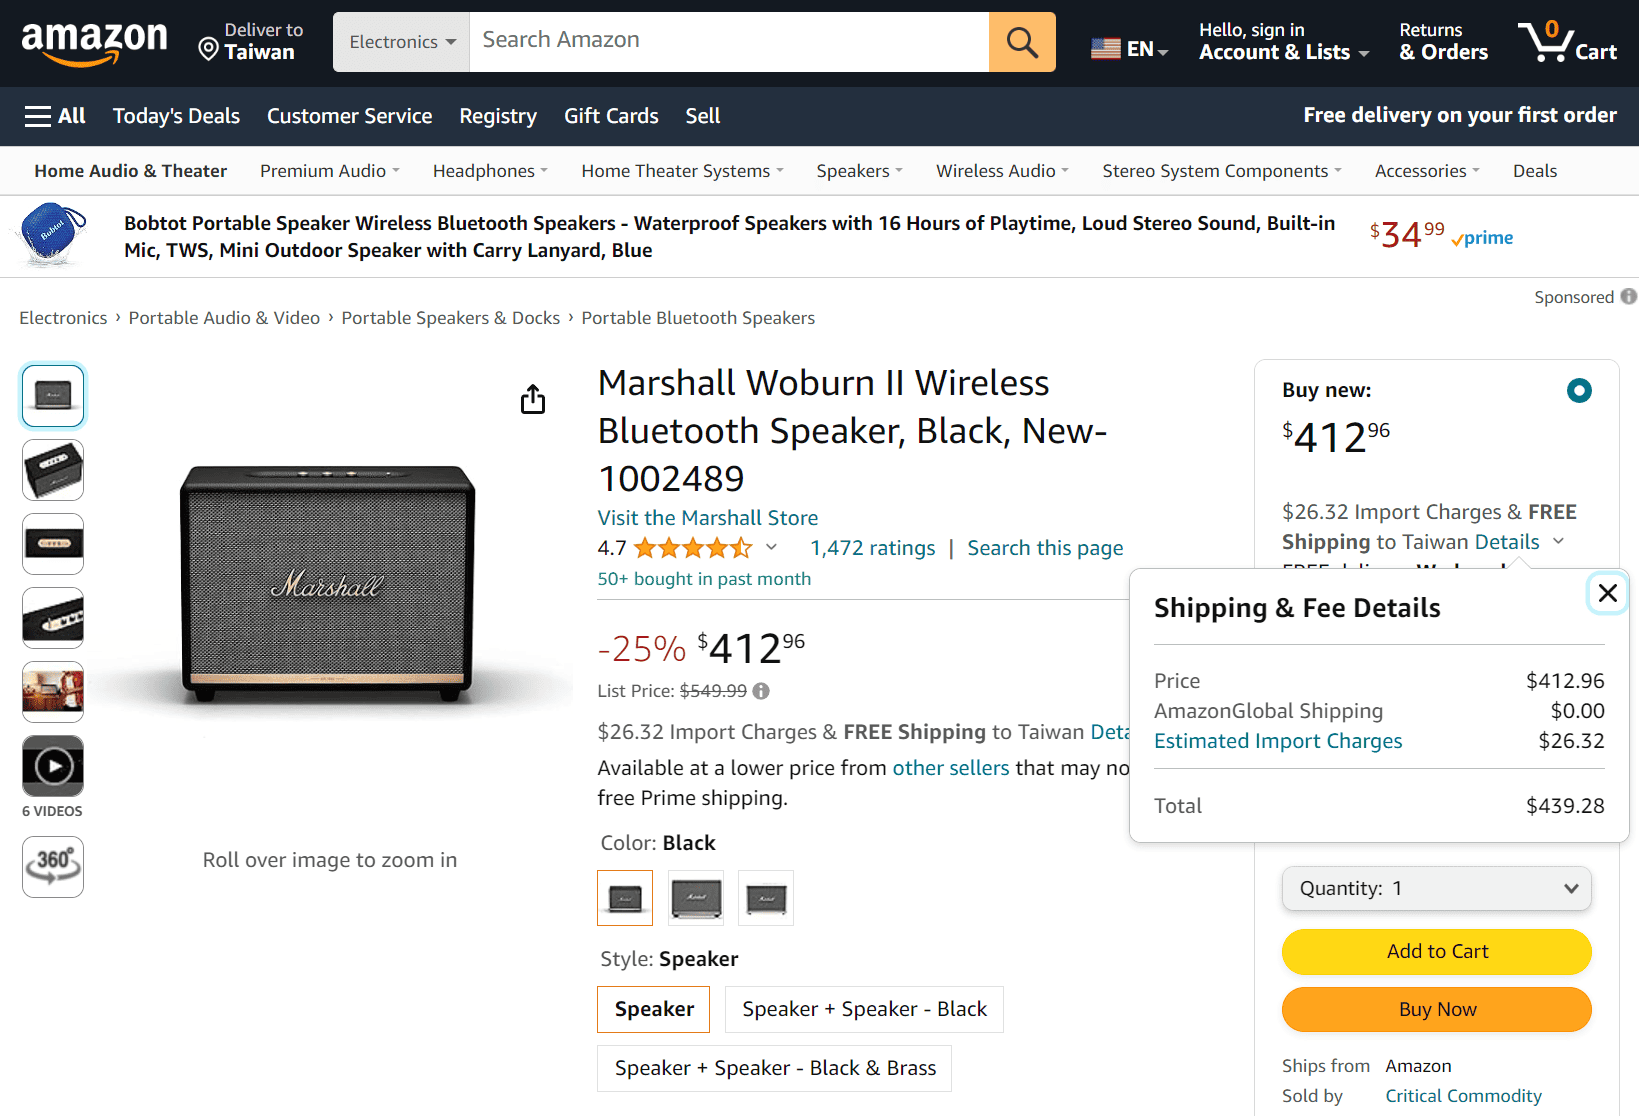Open the shopping cart

point(1567,41)
